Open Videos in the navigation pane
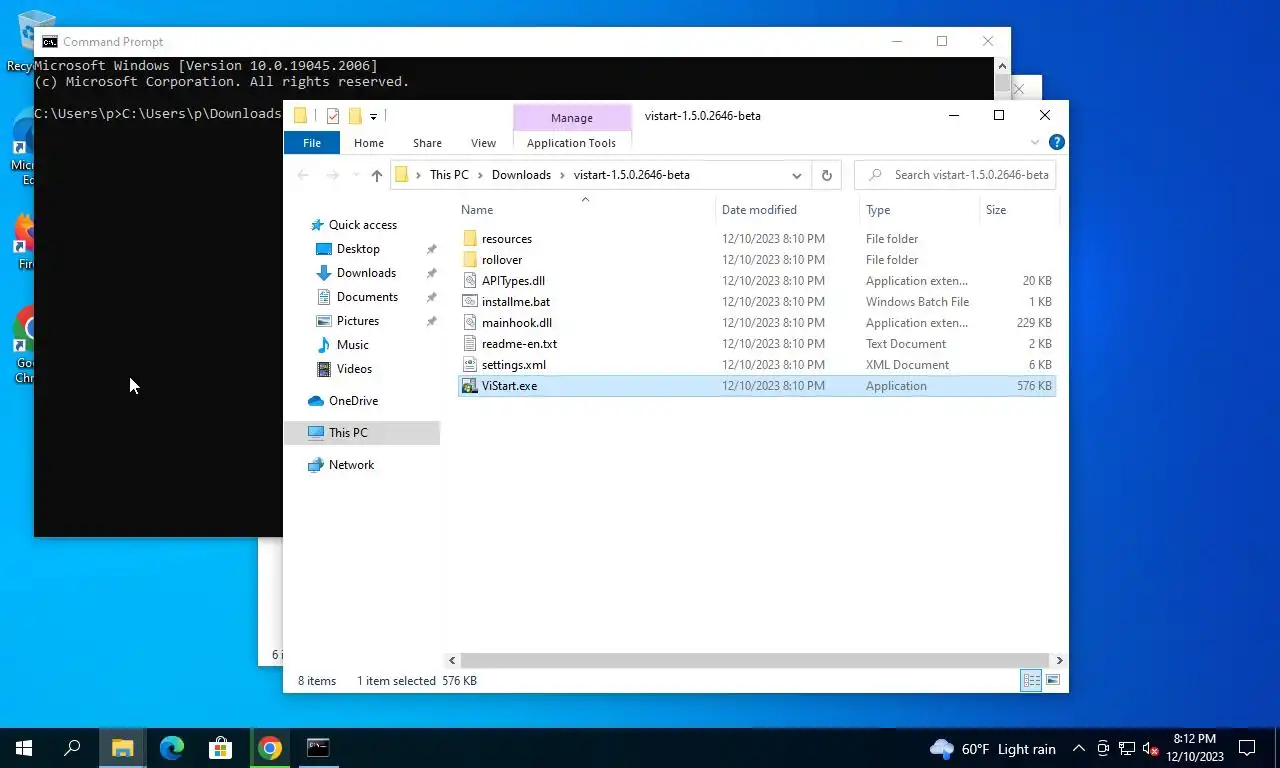This screenshot has width=1280, height=768. (x=354, y=369)
